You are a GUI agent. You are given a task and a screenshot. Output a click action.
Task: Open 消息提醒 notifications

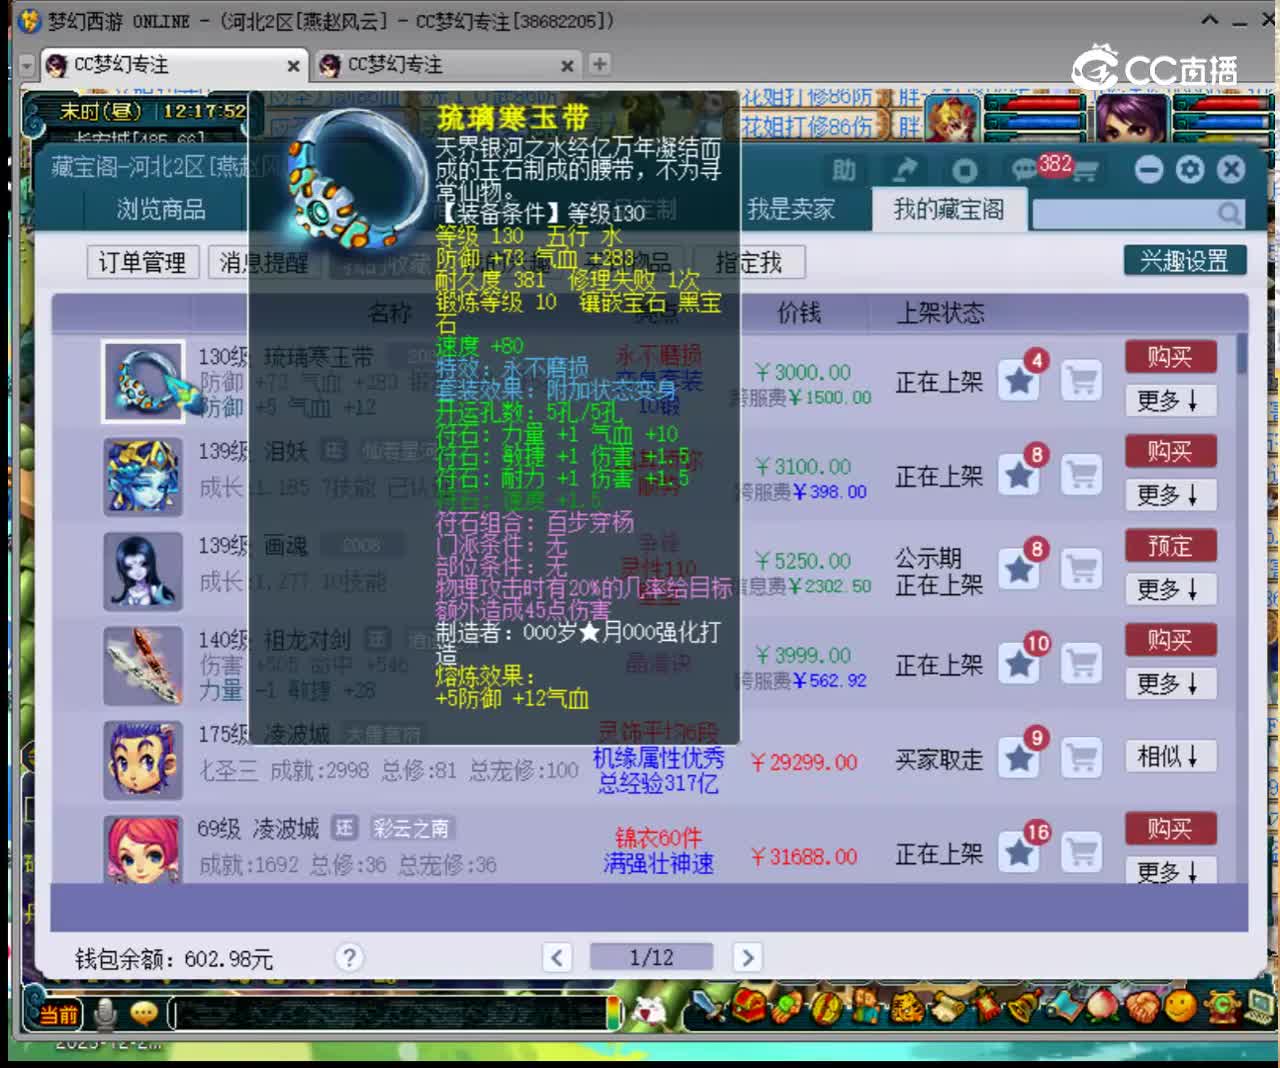click(x=264, y=262)
